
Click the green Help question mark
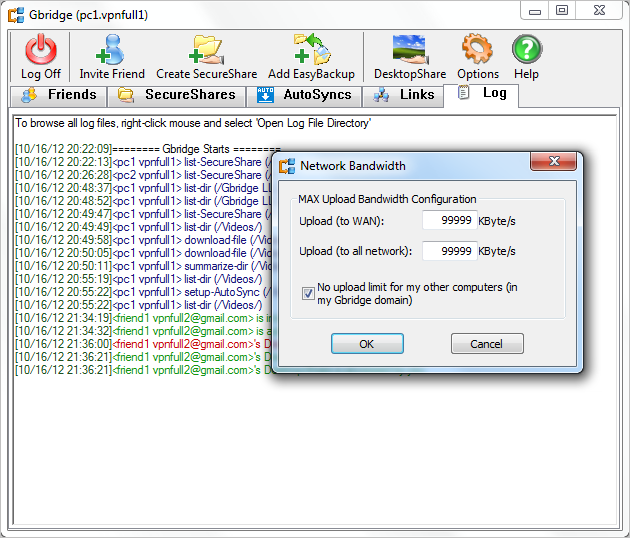(x=527, y=49)
